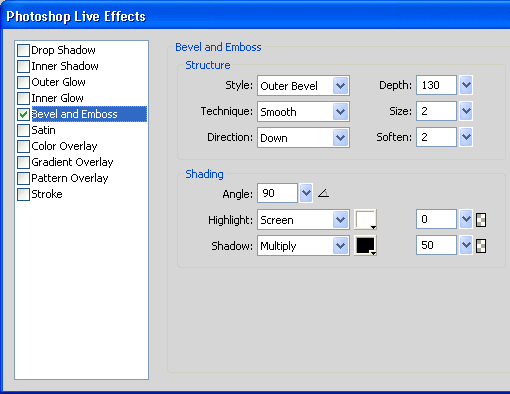The width and height of the screenshot is (510, 394).
Task: Uncheck the Bevel and Emboss checkbox
Action: coord(23,114)
